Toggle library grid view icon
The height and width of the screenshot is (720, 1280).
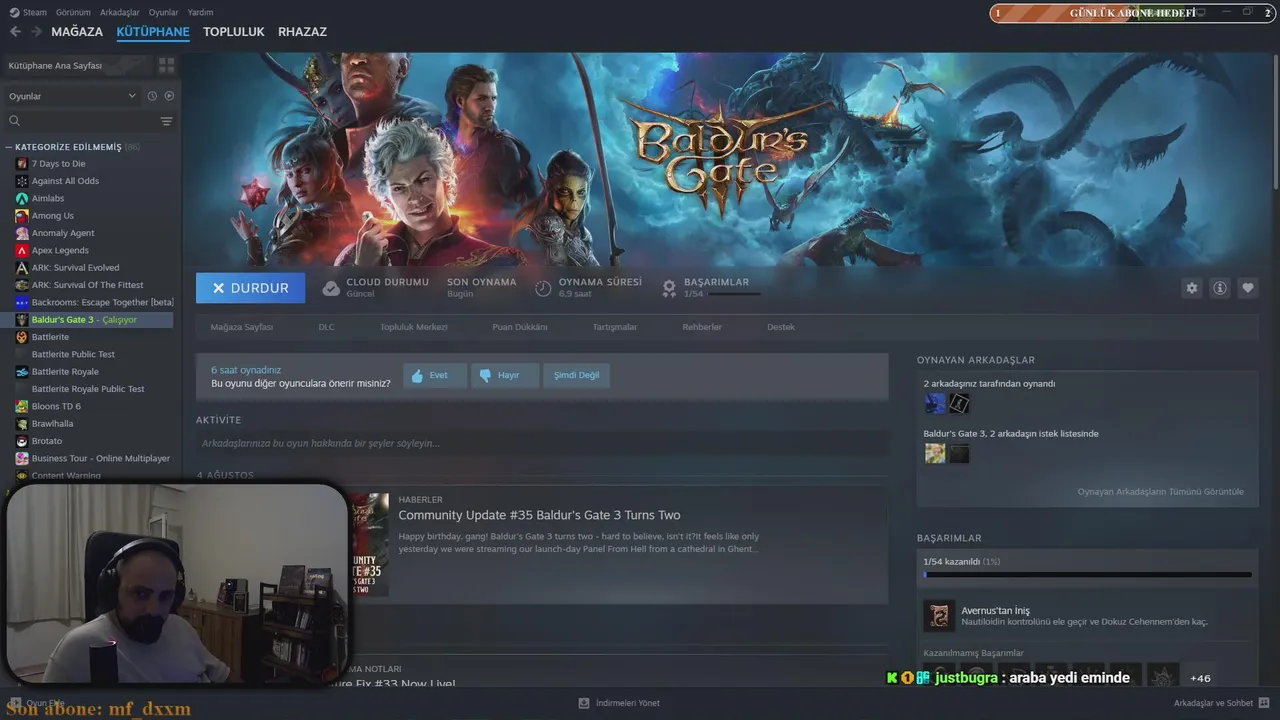click(166, 65)
